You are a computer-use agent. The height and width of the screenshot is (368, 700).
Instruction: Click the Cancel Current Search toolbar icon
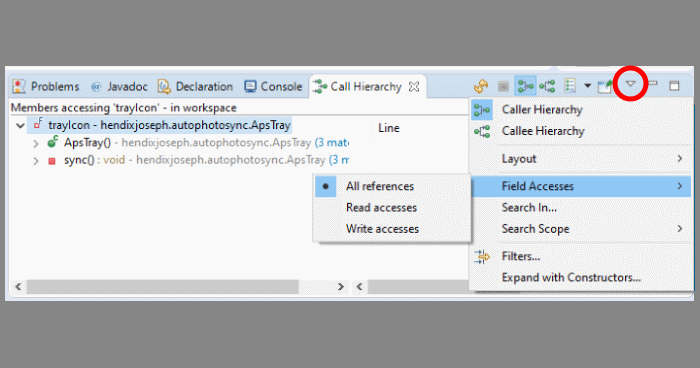503,86
